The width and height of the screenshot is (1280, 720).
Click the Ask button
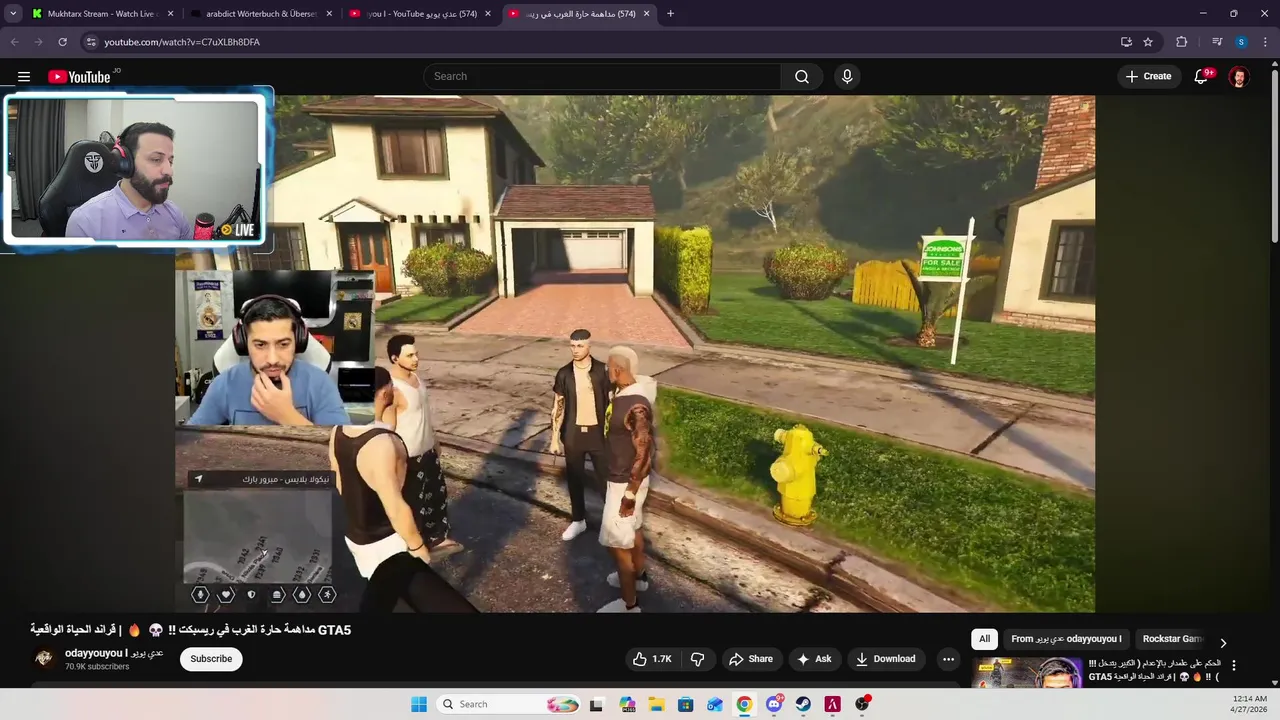(814, 659)
